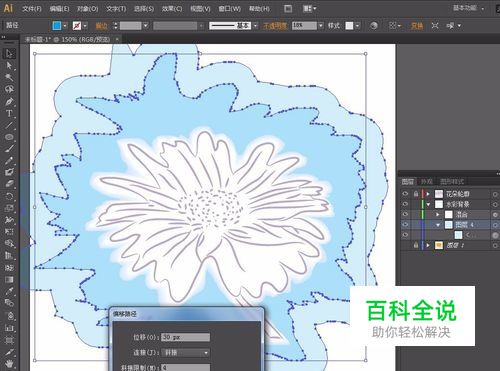Pick the Lasso tool
500x371 pixels.
(x=9, y=89)
